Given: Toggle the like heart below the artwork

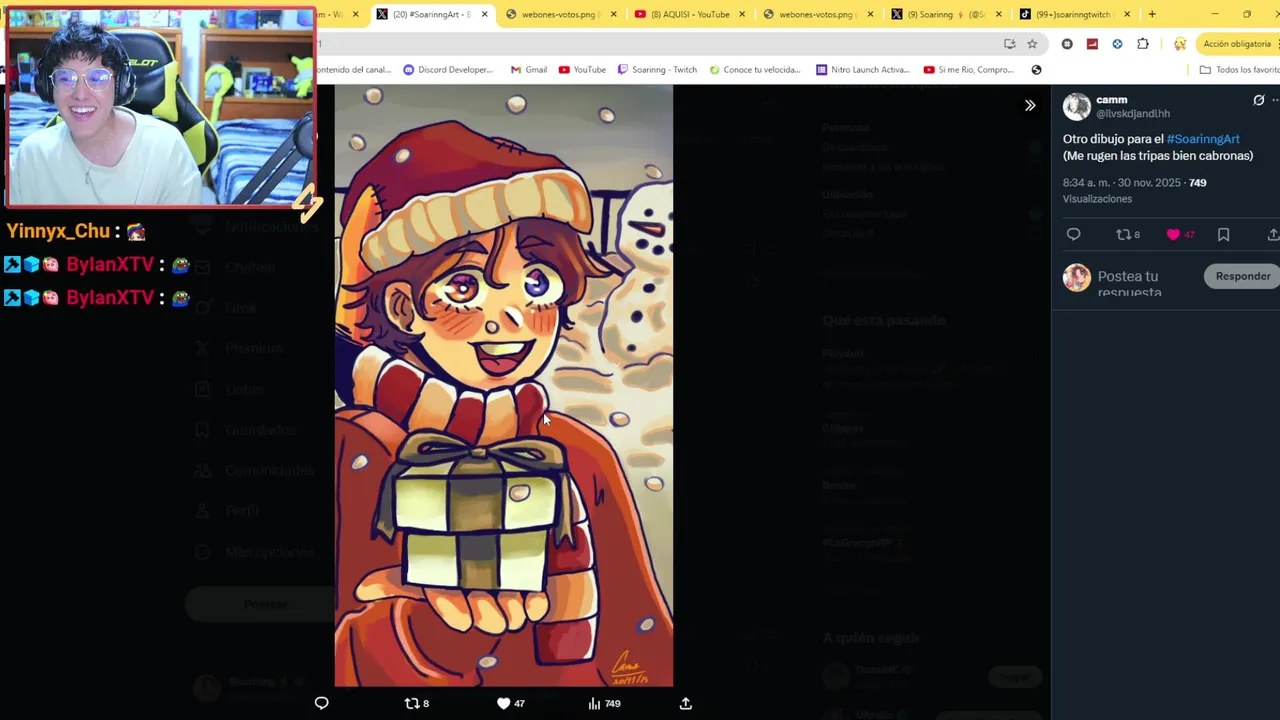Looking at the screenshot, I should 503,703.
